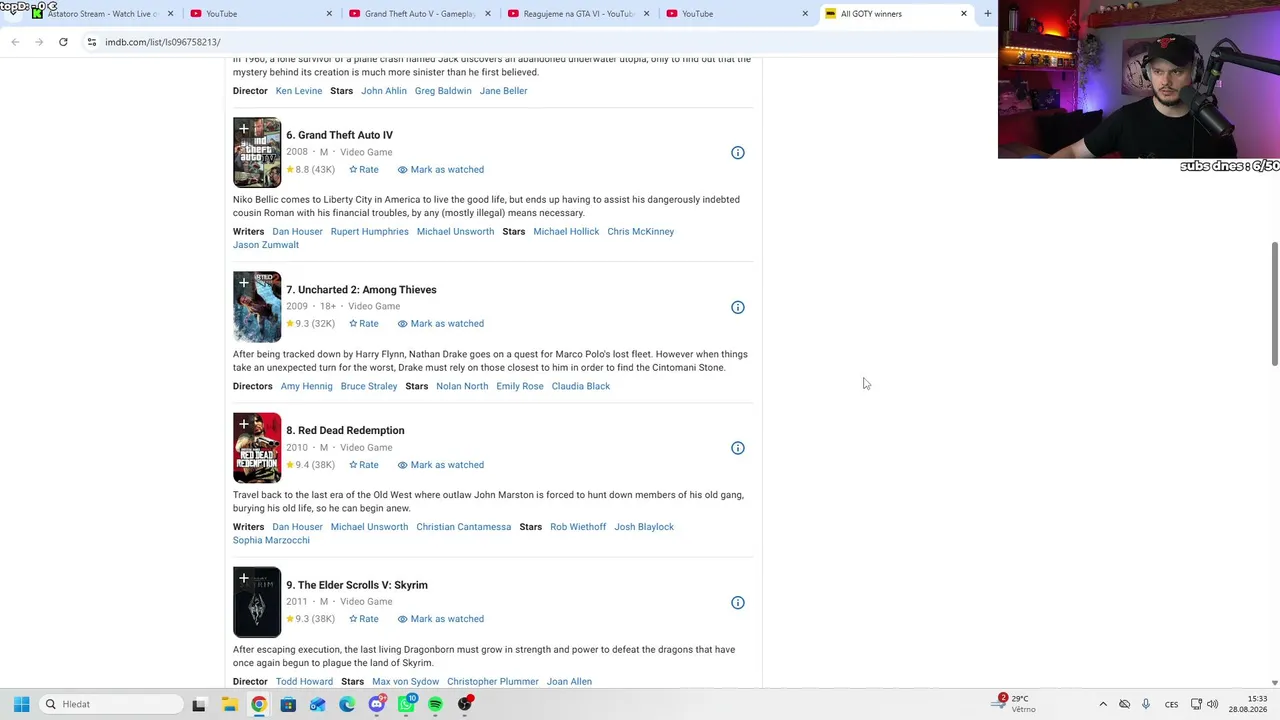Add Uncharted 2 poster to watchlist
The width and height of the screenshot is (1280, 720).
pyautogui.click(x=243, y=283)
